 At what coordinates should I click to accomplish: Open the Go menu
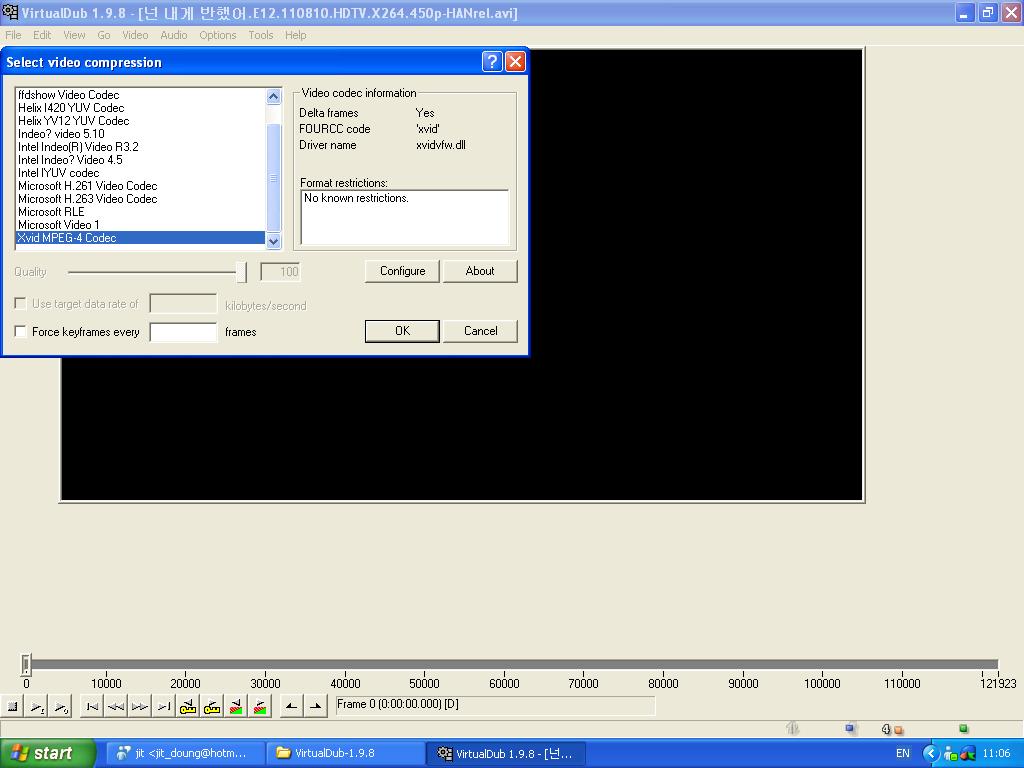104,35
